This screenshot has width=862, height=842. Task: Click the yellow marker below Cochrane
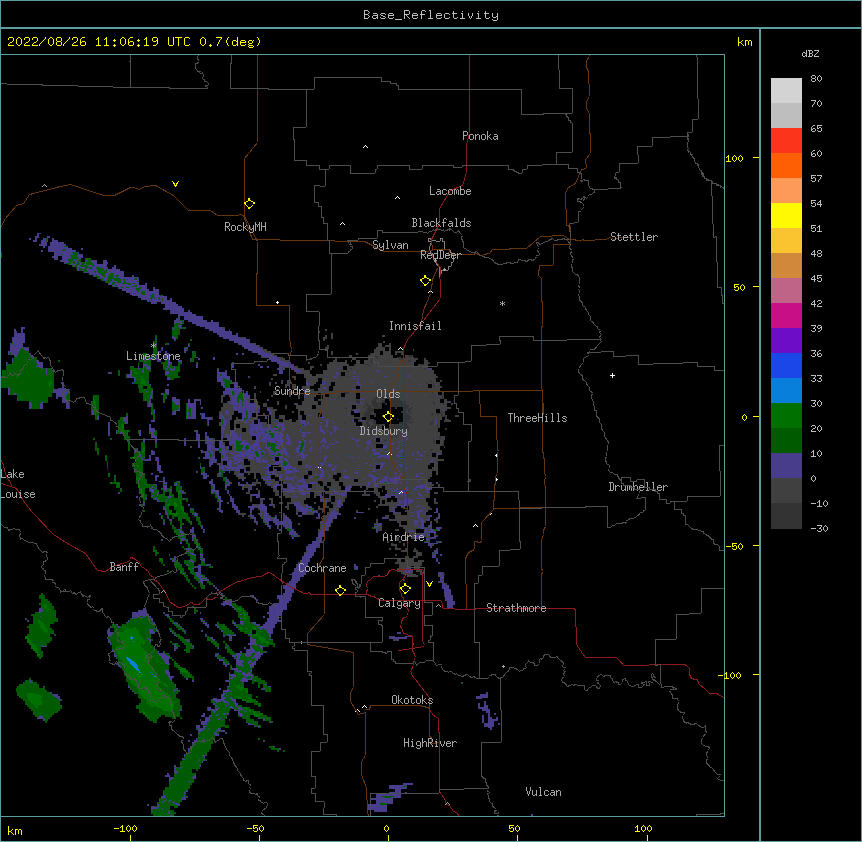point(340,590)
